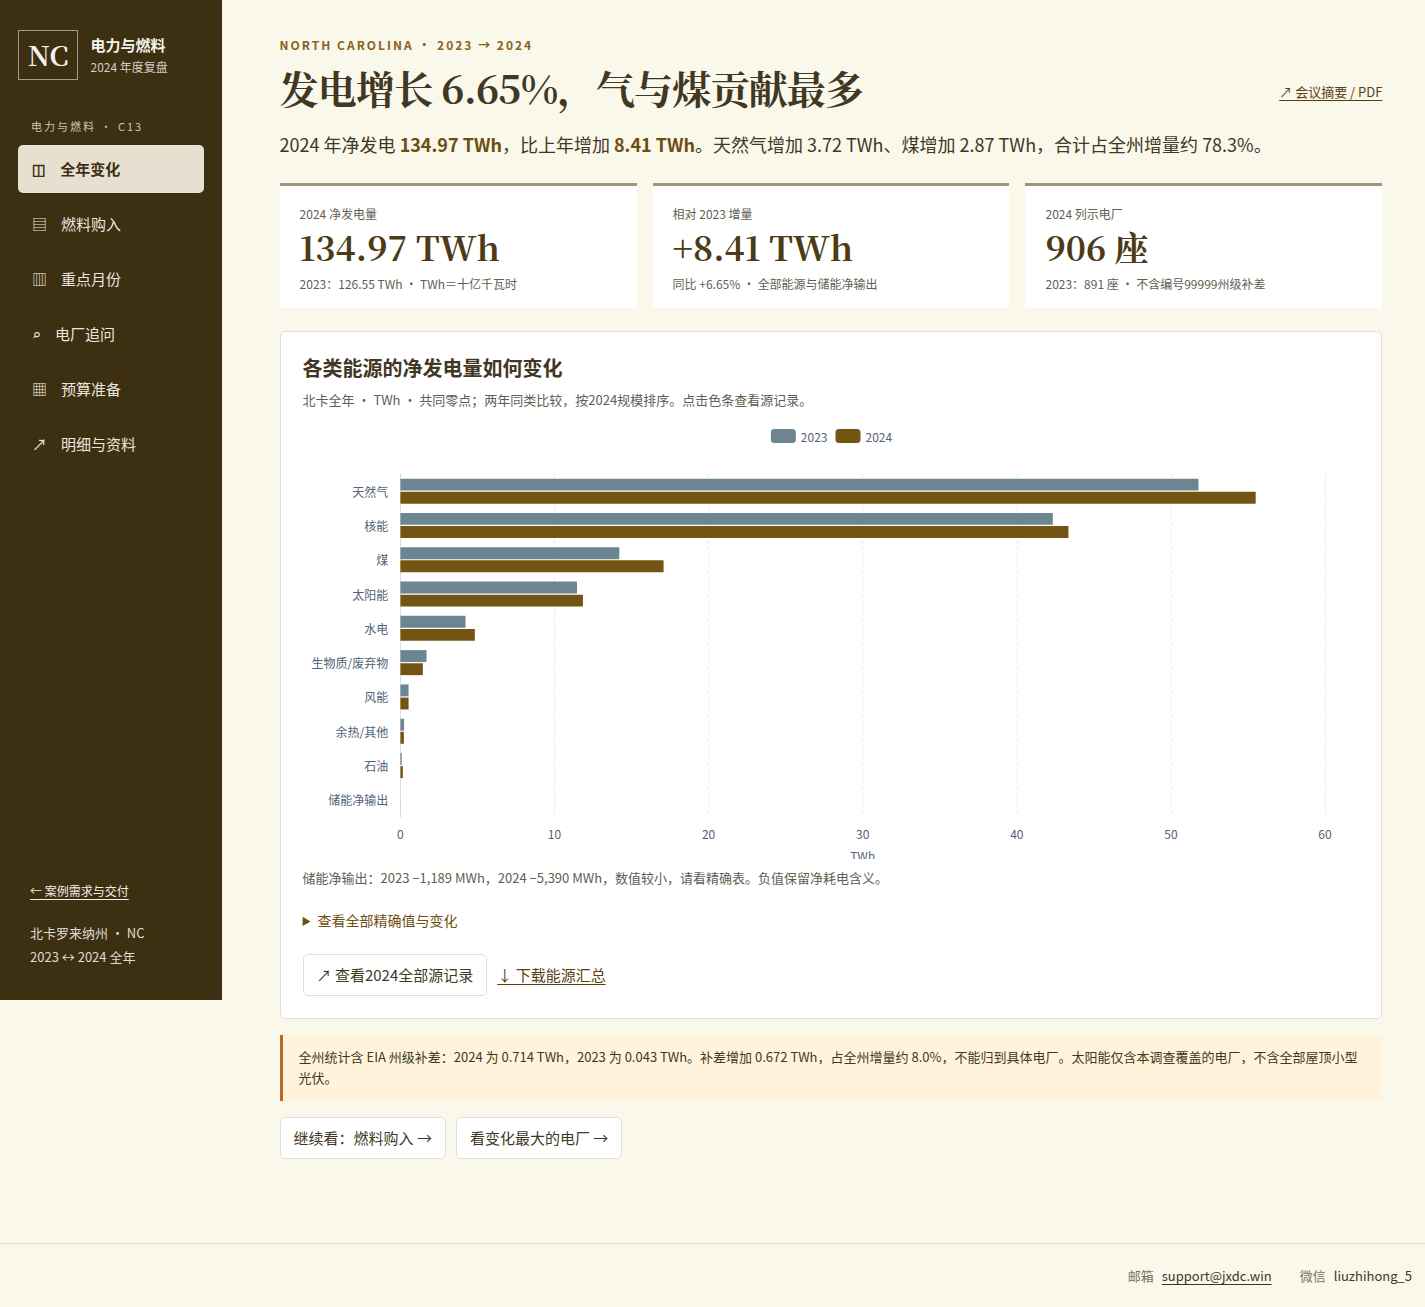Open 电厂追问 in the sidebar
Image resolution: width=1425 pixels, height=1307 pixels.
(111, 334)
